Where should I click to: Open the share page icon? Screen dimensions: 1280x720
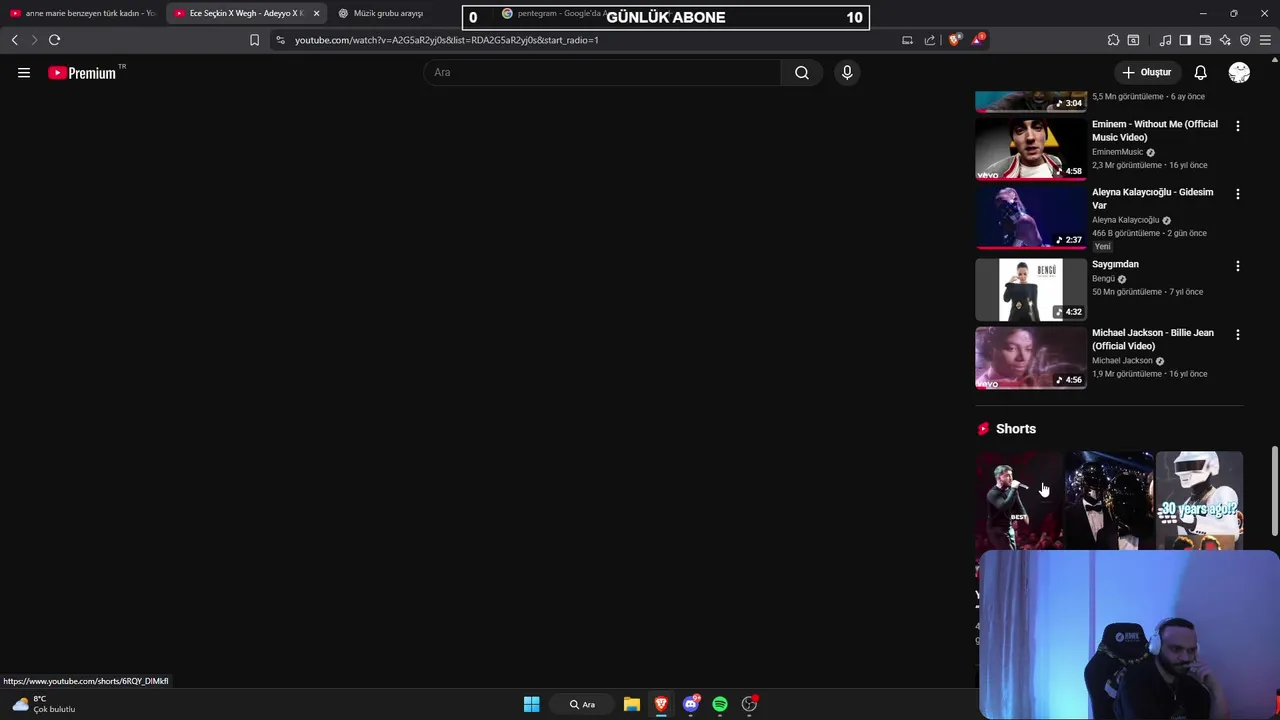pos(930,40)
